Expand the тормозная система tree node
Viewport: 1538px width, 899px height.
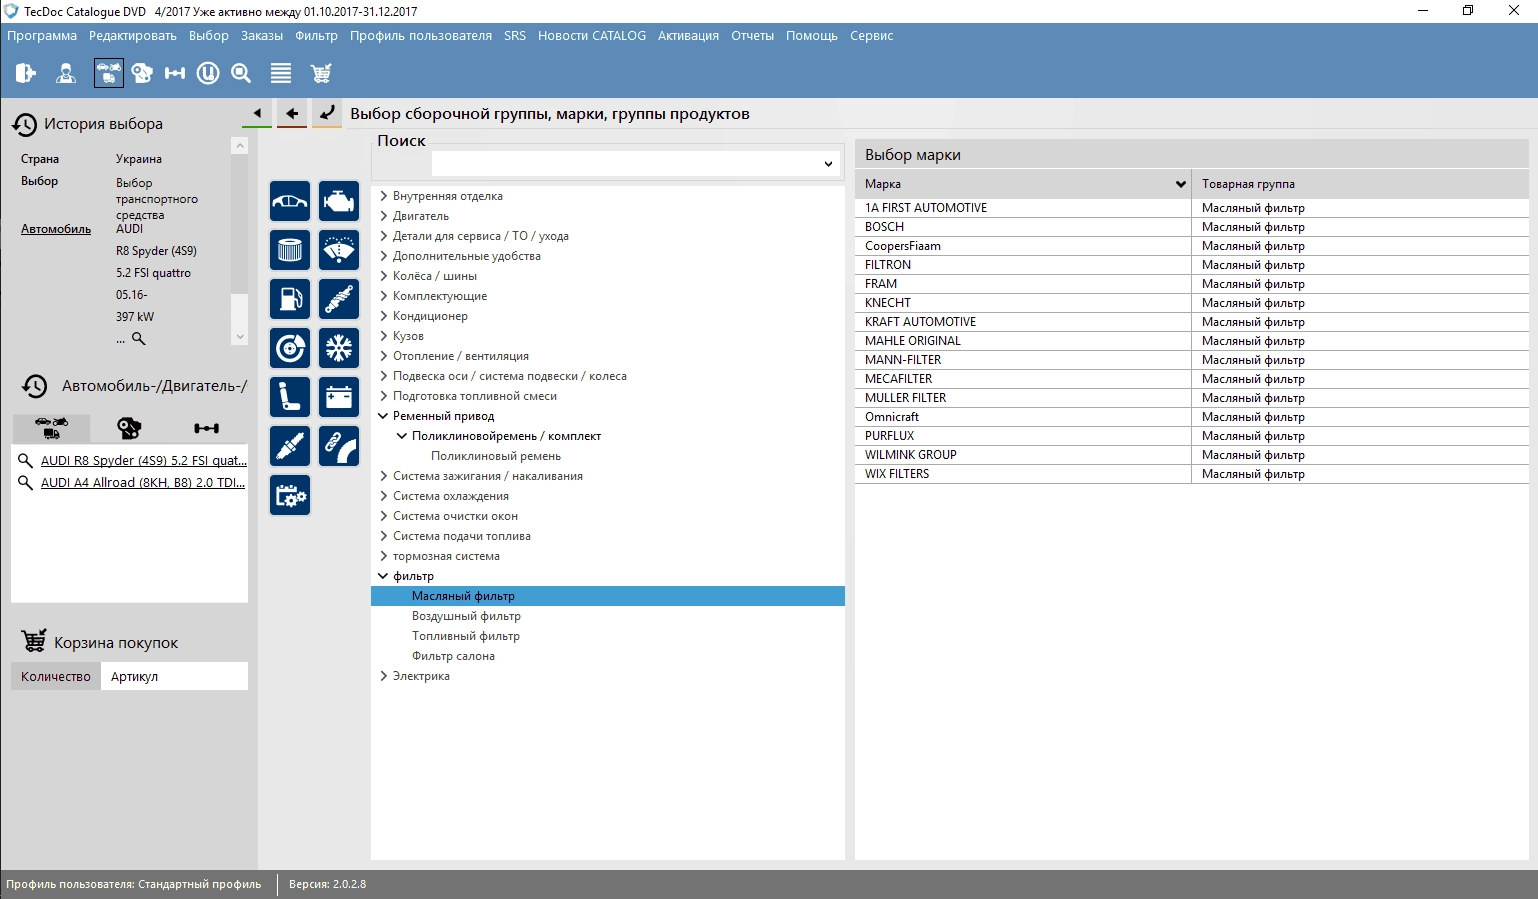pyautogui.click(x=383, y=556)
